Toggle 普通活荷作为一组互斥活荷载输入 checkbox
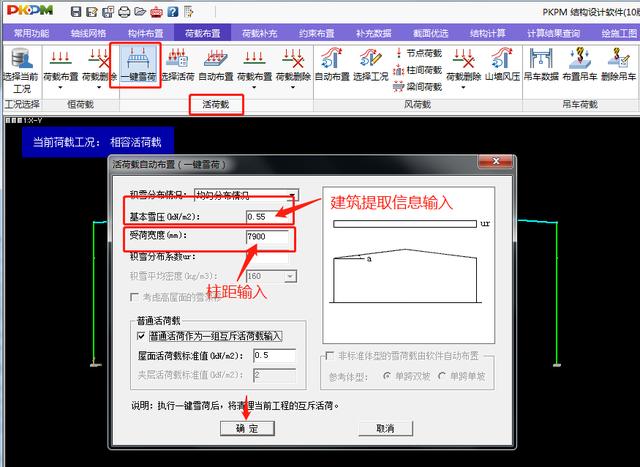 pyautogui.click(x=141, y=336)
